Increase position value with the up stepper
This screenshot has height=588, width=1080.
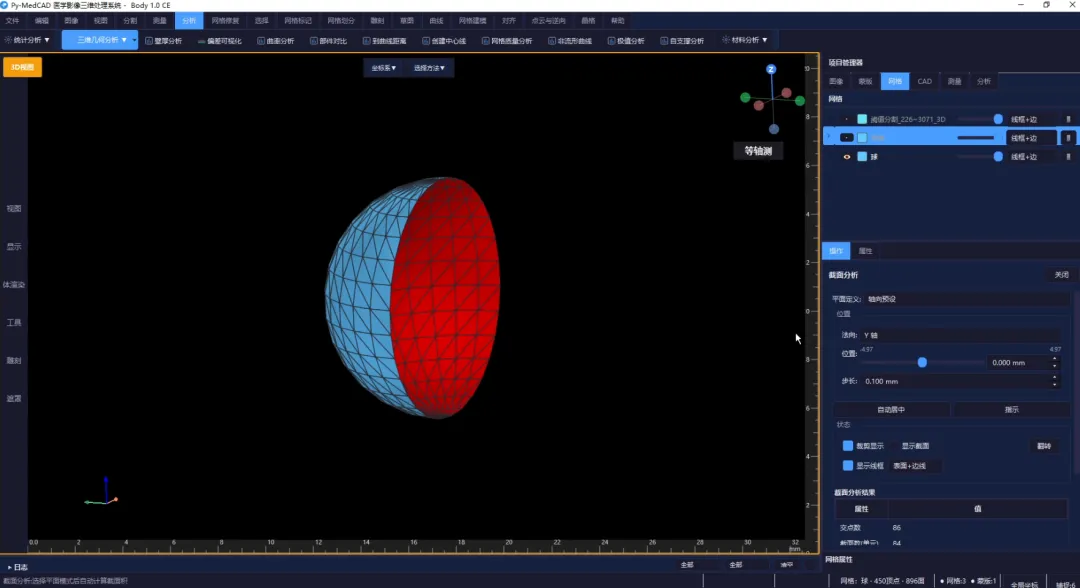click(1055, 358)
